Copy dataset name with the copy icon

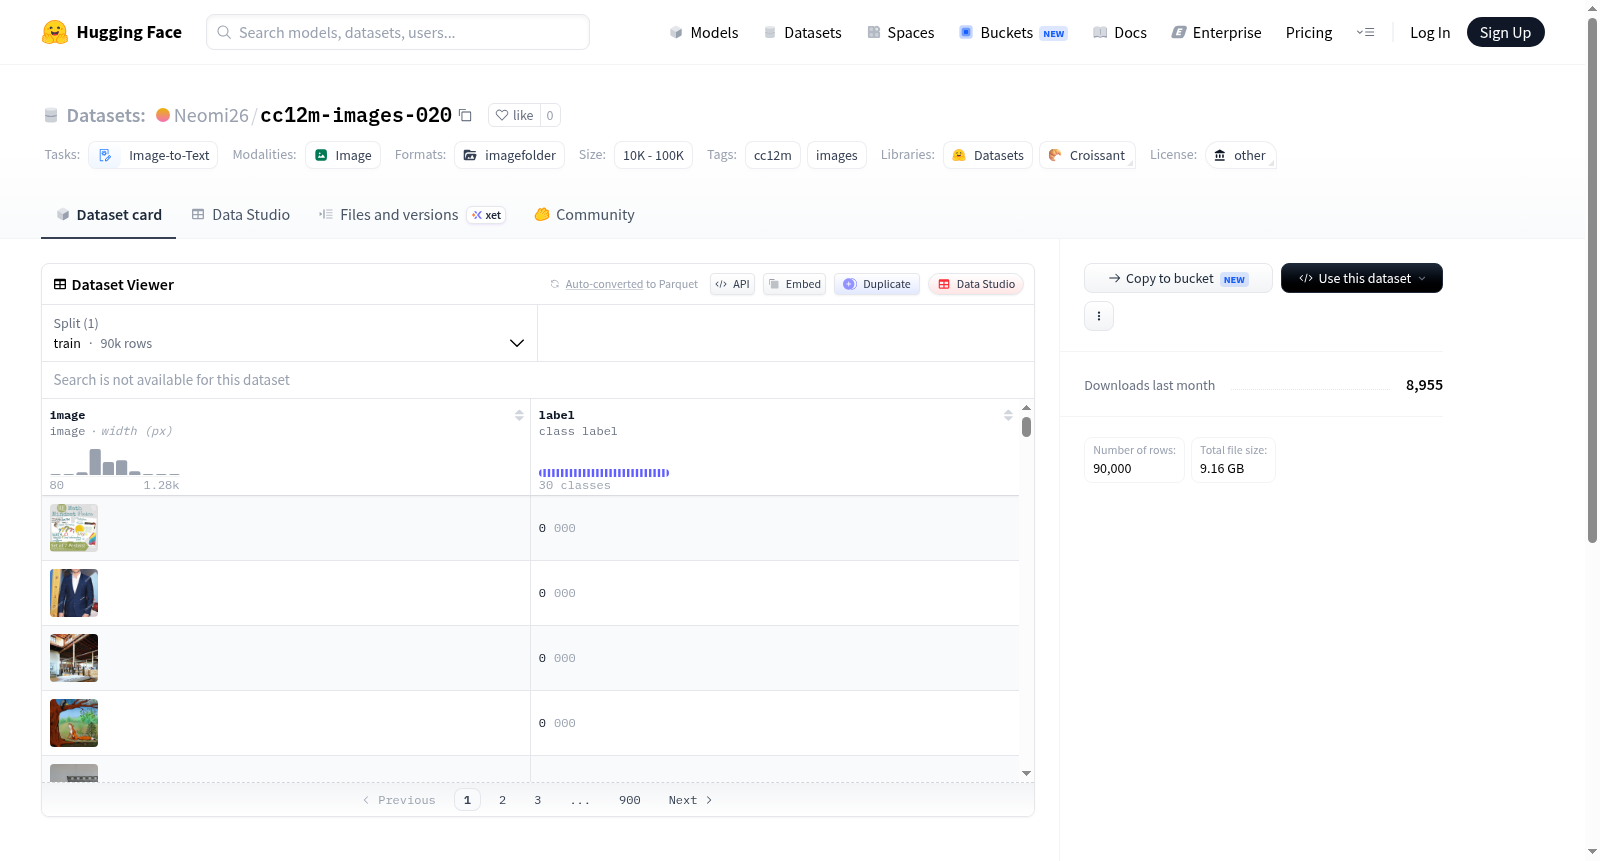coord(465,115)
